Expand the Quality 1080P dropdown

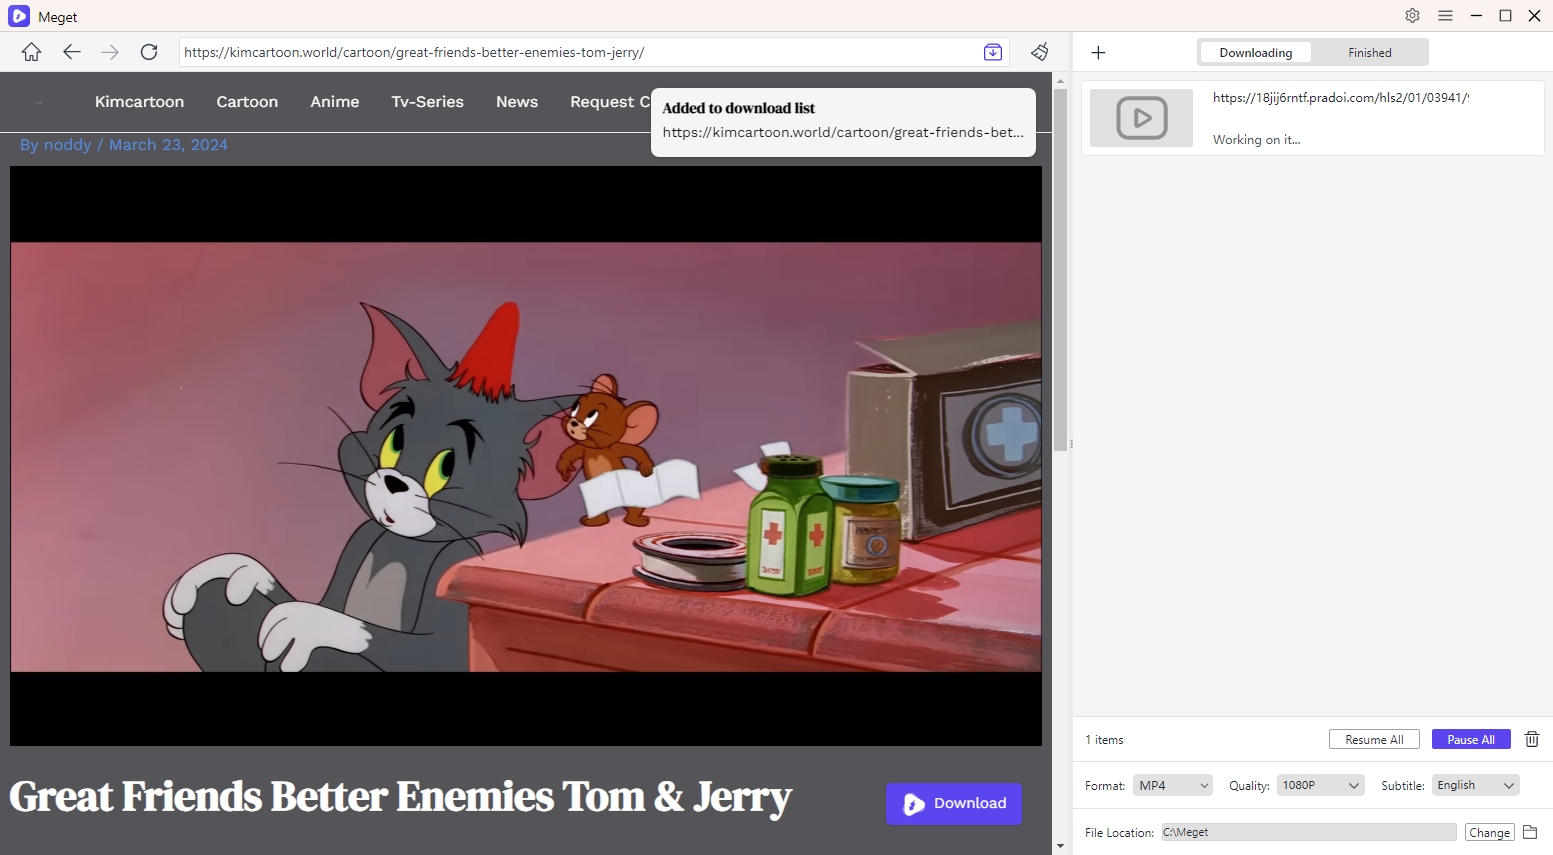click(x=1320, y=786)
